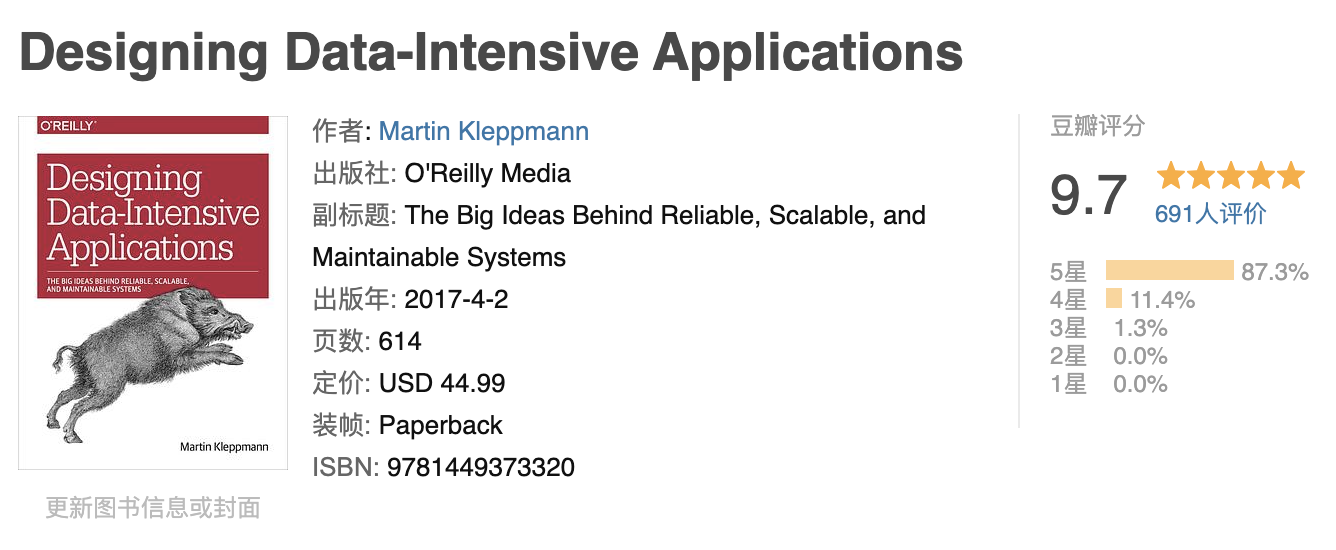Click the 9.7 rating score
Viewport: 1336px width, 550px height.
1088,195
